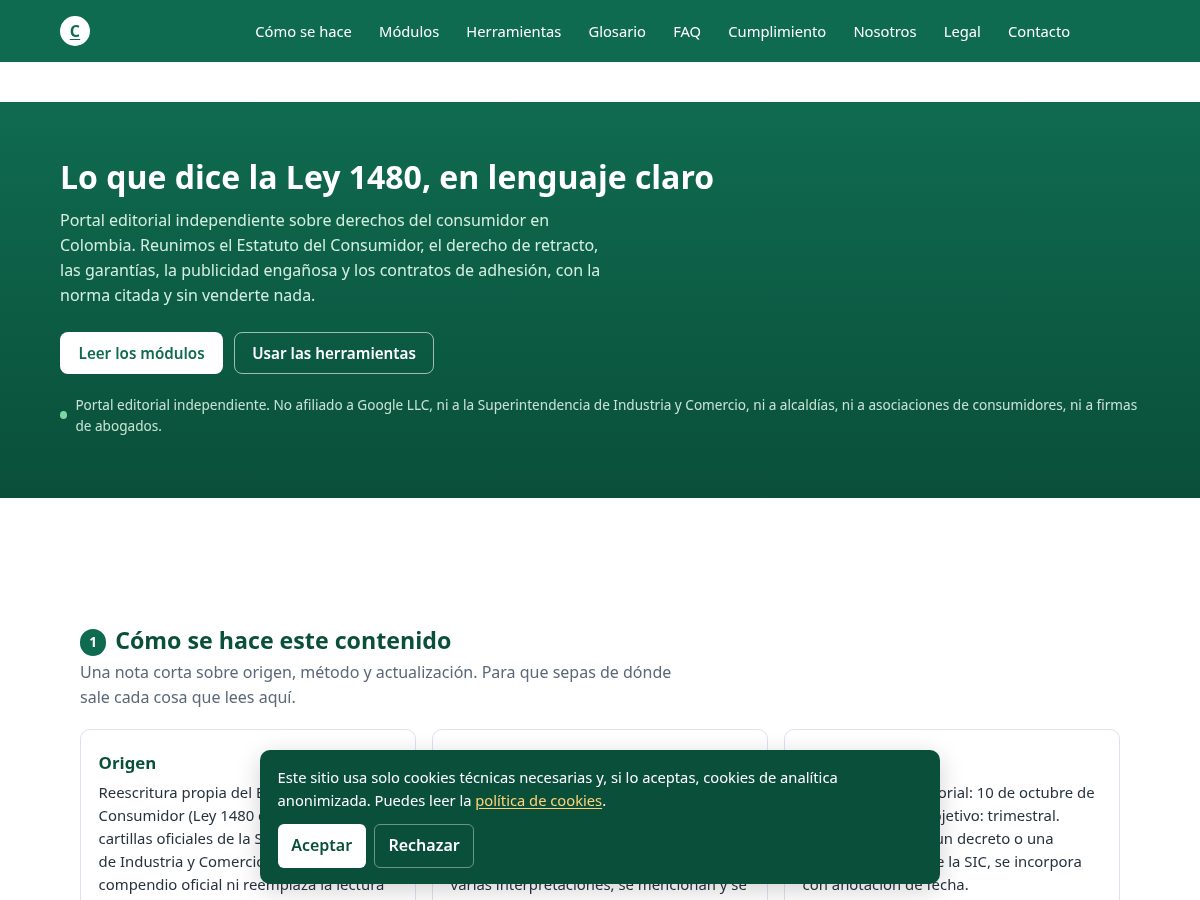Open the FAQ navigation link
The width and height of the screenshot is (1200, 900).
point(687,31)
